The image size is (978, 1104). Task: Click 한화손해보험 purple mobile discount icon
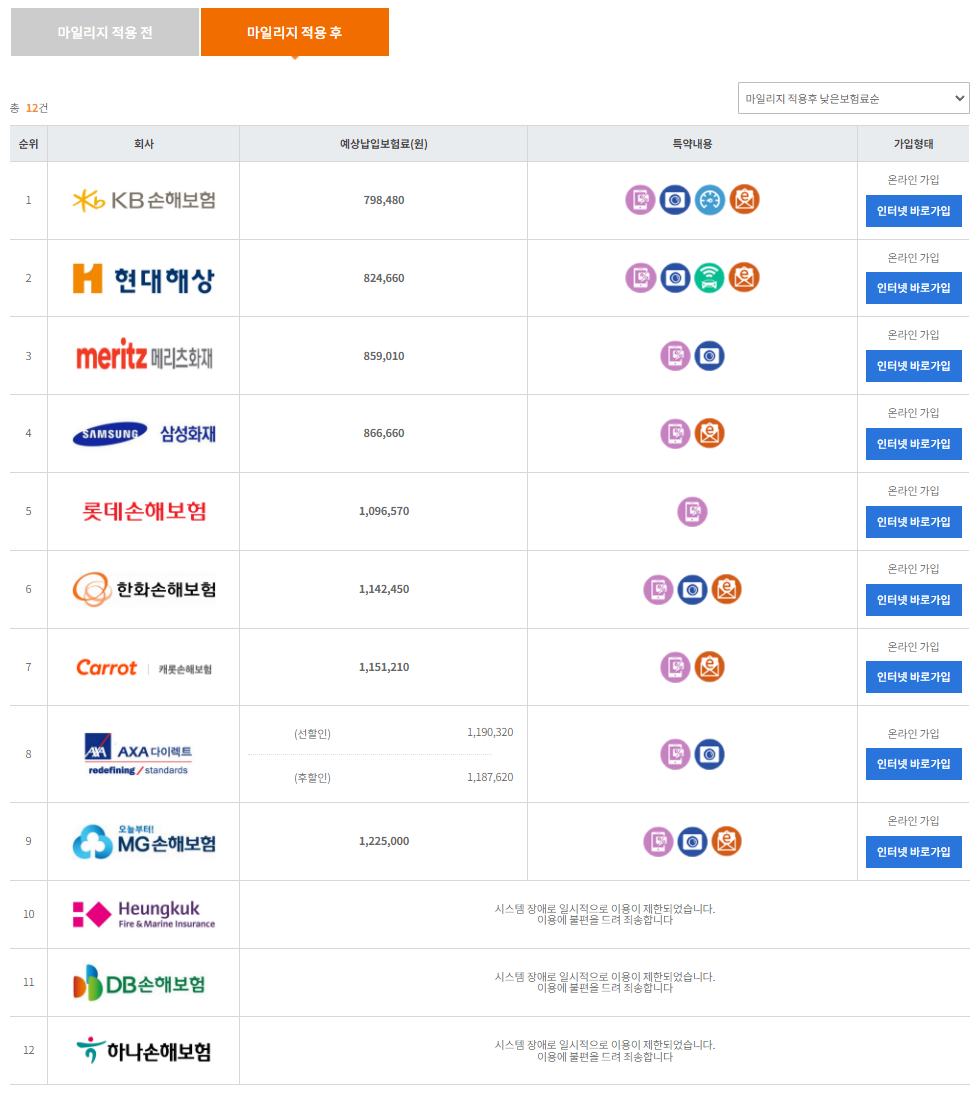pos(658,589)
